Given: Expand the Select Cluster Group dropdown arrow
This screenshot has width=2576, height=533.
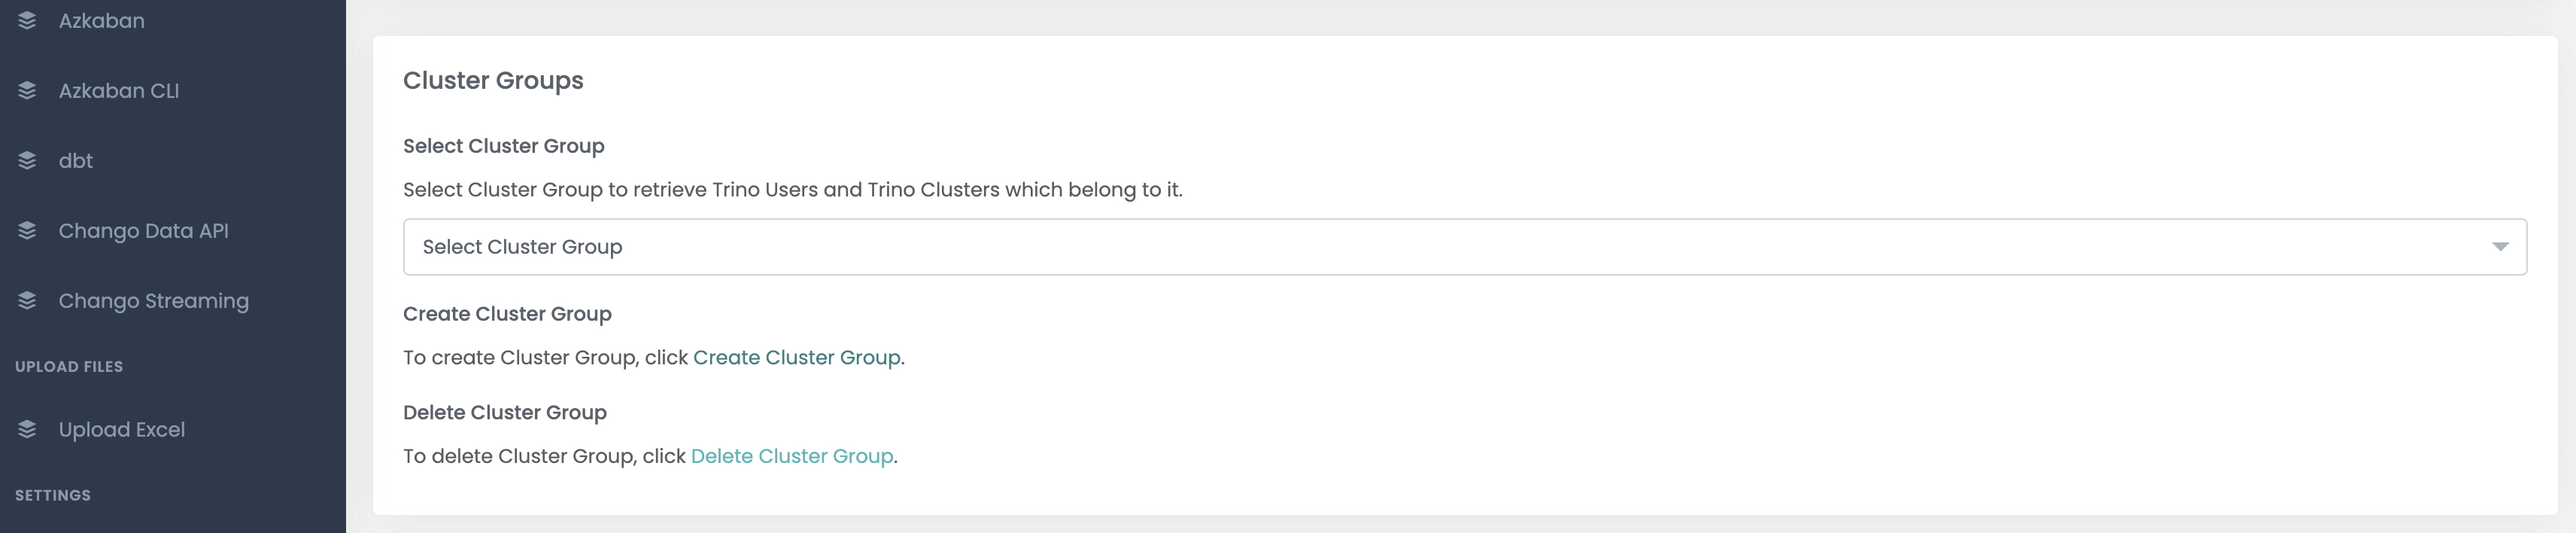Looking at the screenshot, I should tap(2499, 247).
